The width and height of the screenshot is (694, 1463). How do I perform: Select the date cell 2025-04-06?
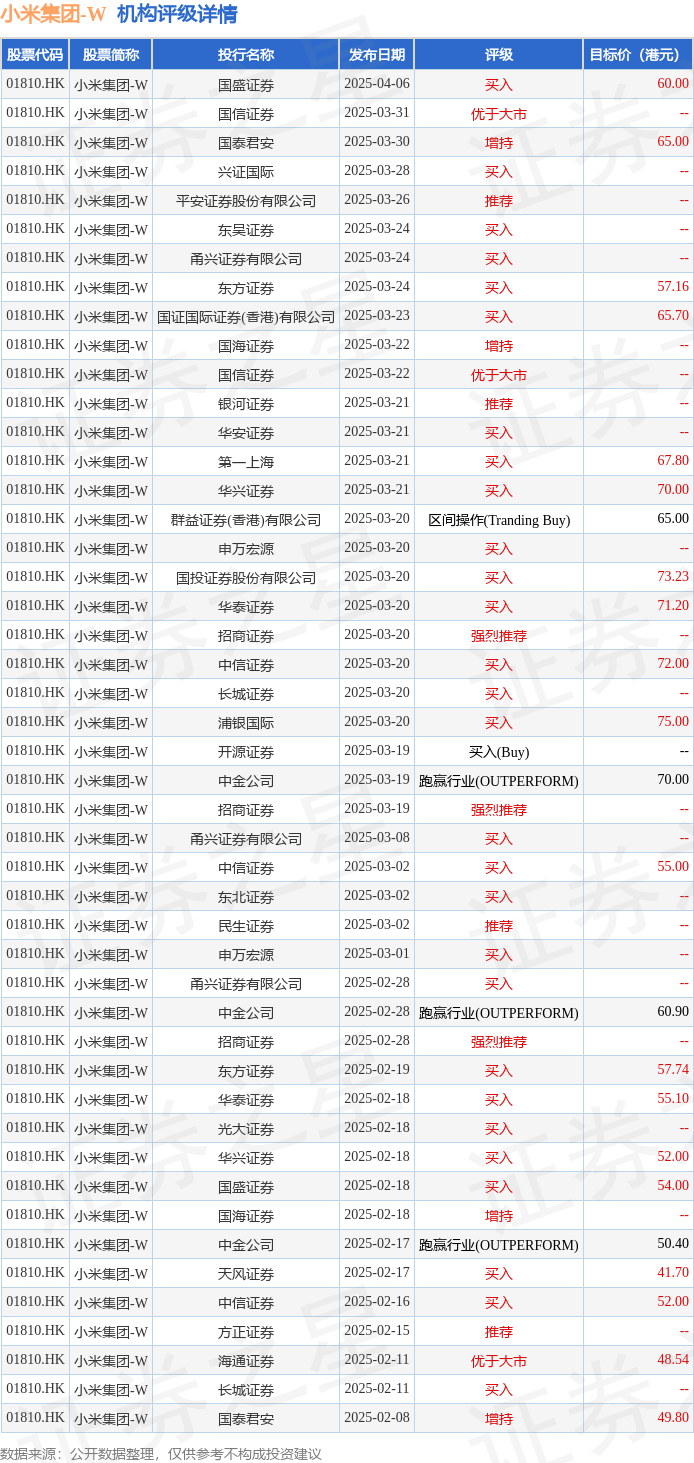377,84
